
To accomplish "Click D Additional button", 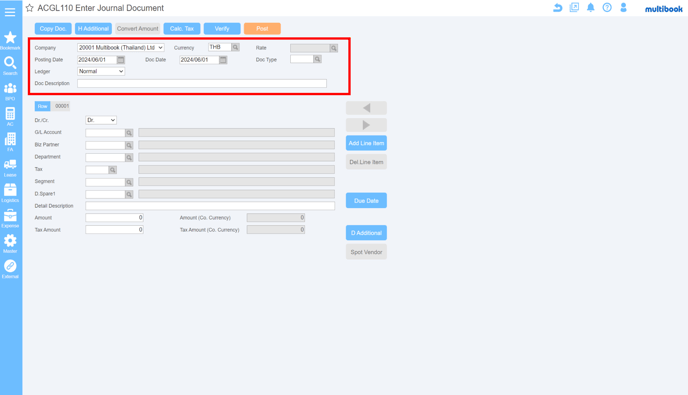I will point(366,233).
